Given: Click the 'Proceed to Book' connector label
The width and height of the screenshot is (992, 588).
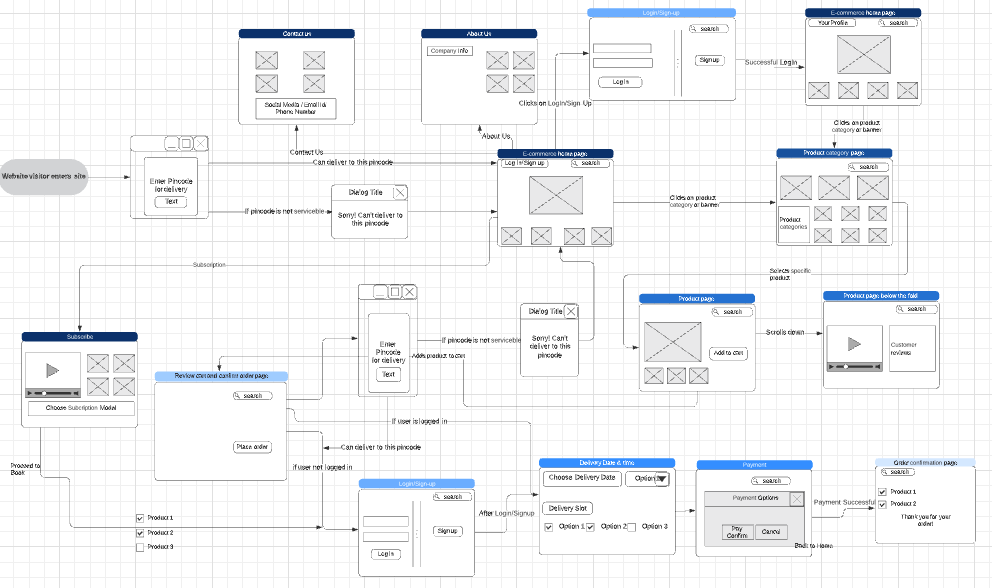Looking at the screenshot, I should 25,469.
